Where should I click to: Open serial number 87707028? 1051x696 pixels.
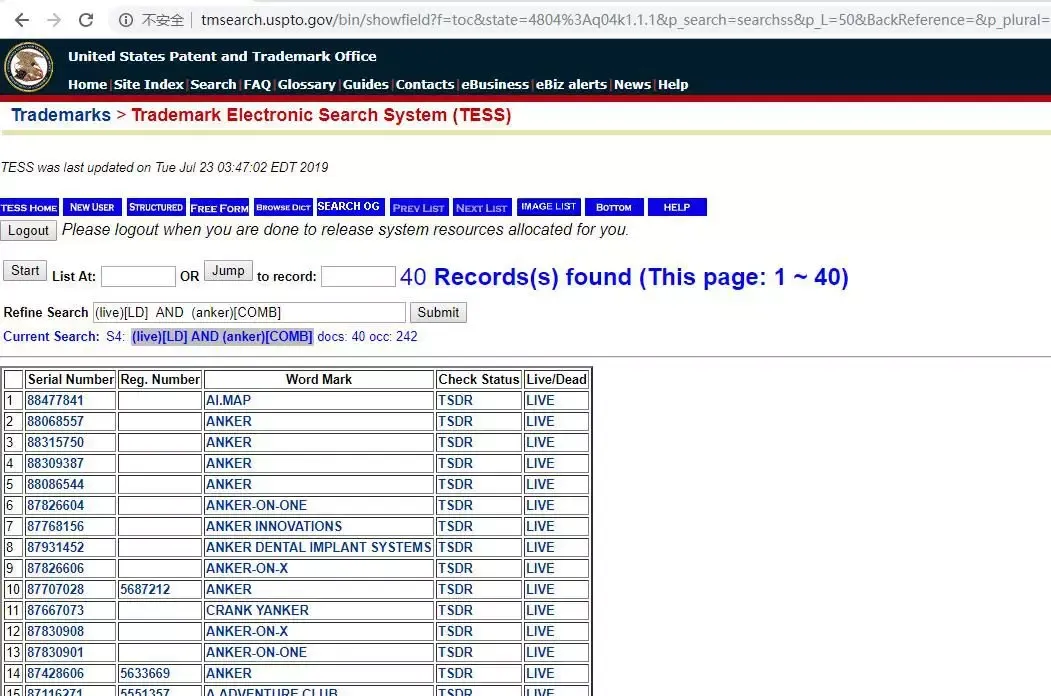pos(55,589)
